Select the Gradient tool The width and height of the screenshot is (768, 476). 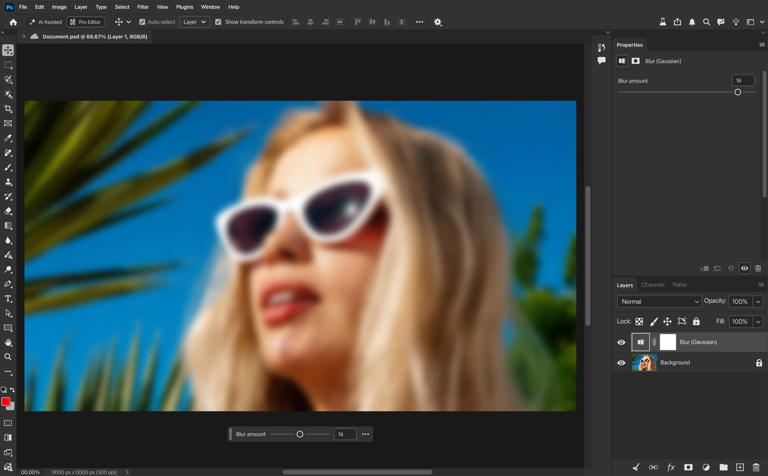tap(8, 226)
